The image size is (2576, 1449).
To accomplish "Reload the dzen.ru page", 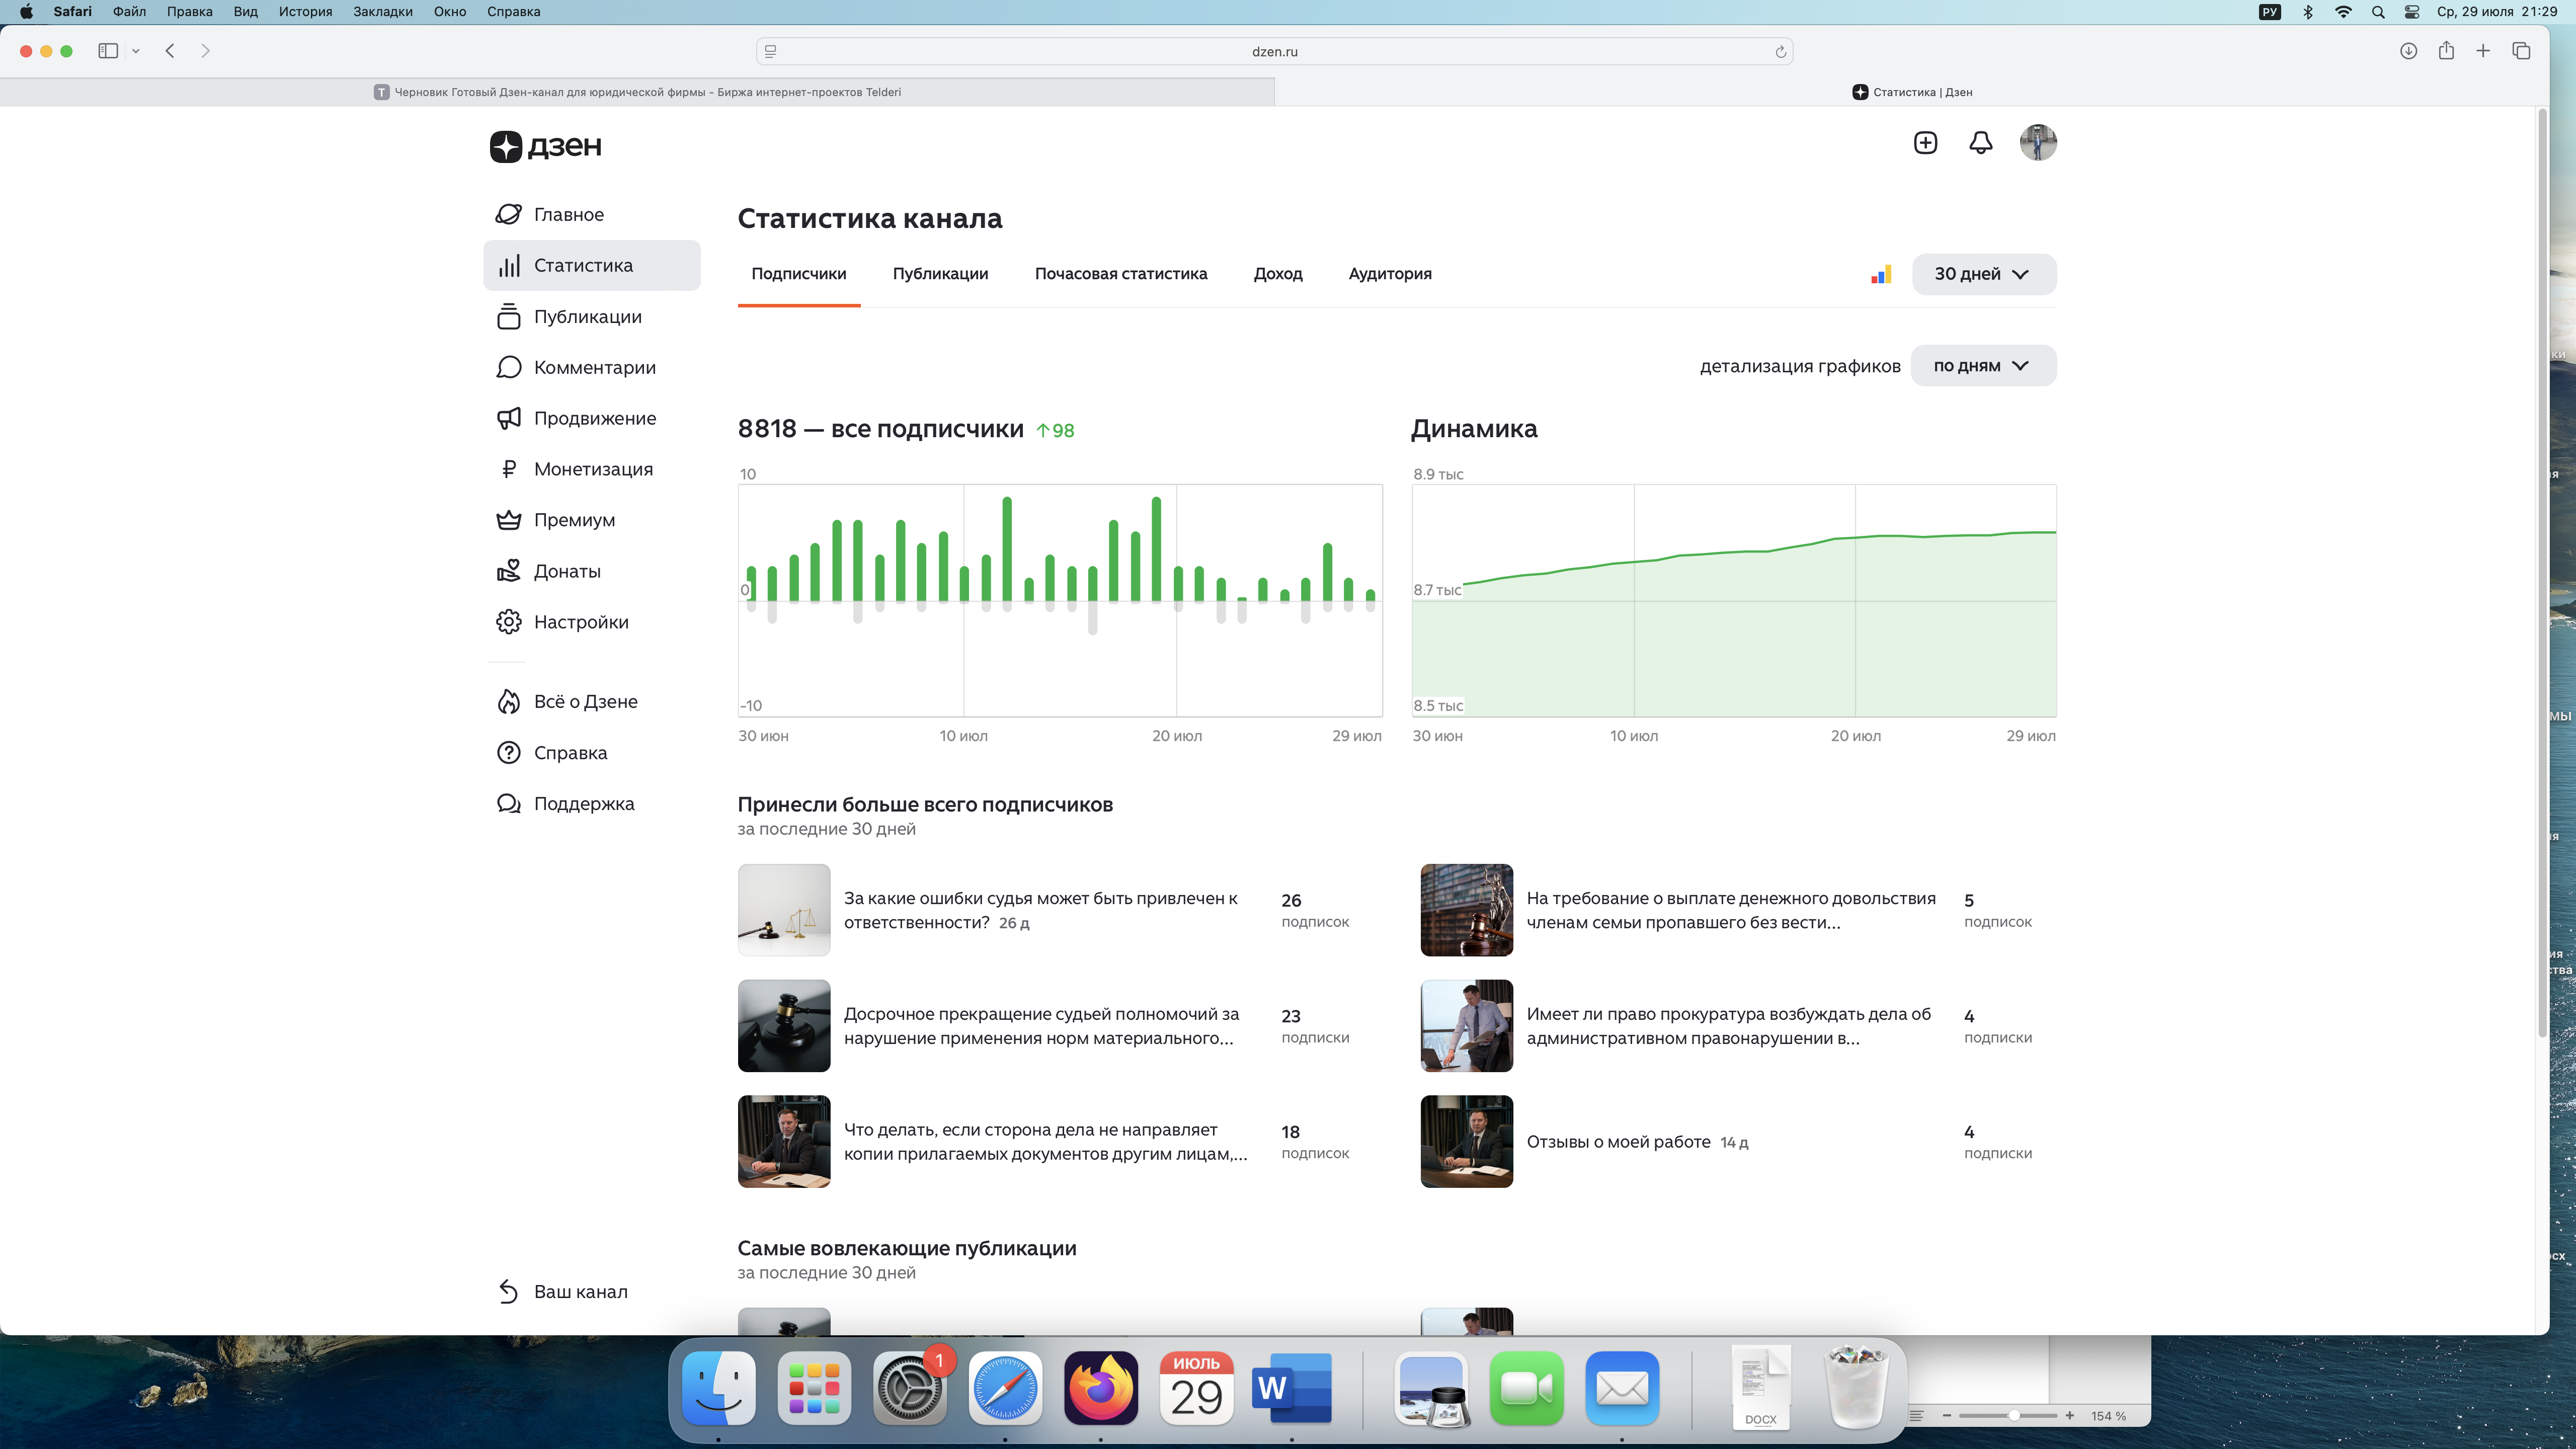I will pos(1780,52).
